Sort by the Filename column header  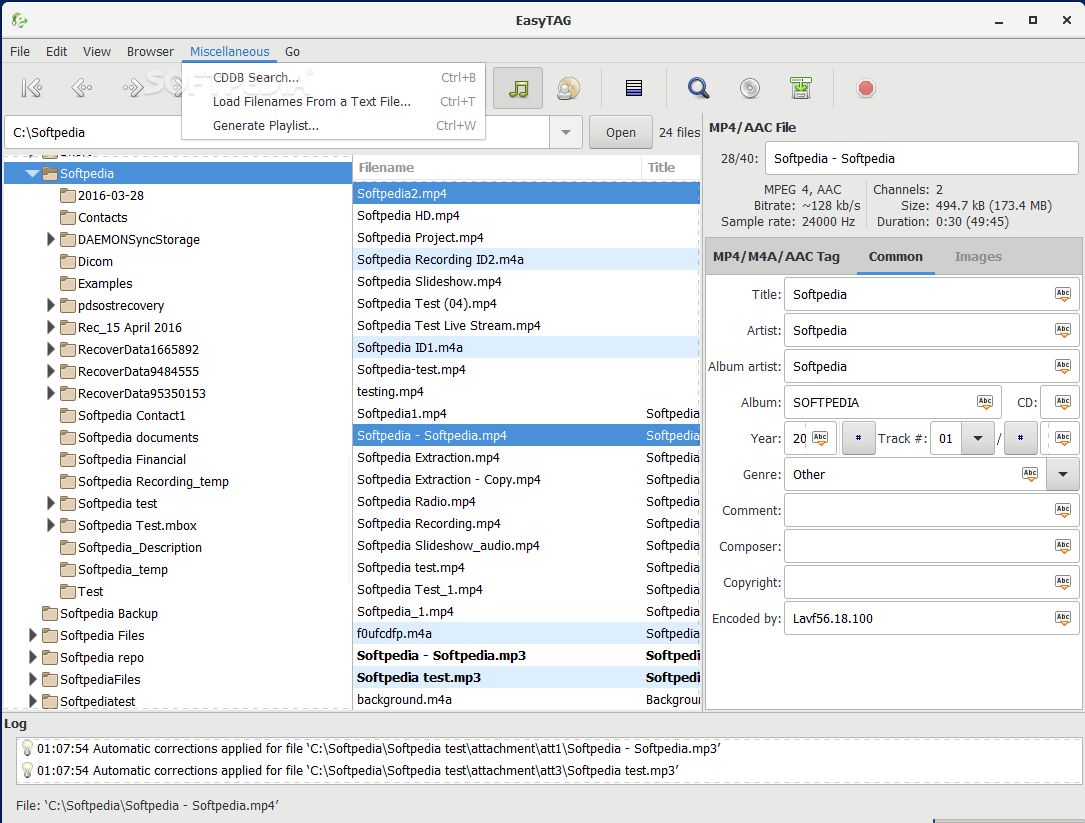[497, 168]
